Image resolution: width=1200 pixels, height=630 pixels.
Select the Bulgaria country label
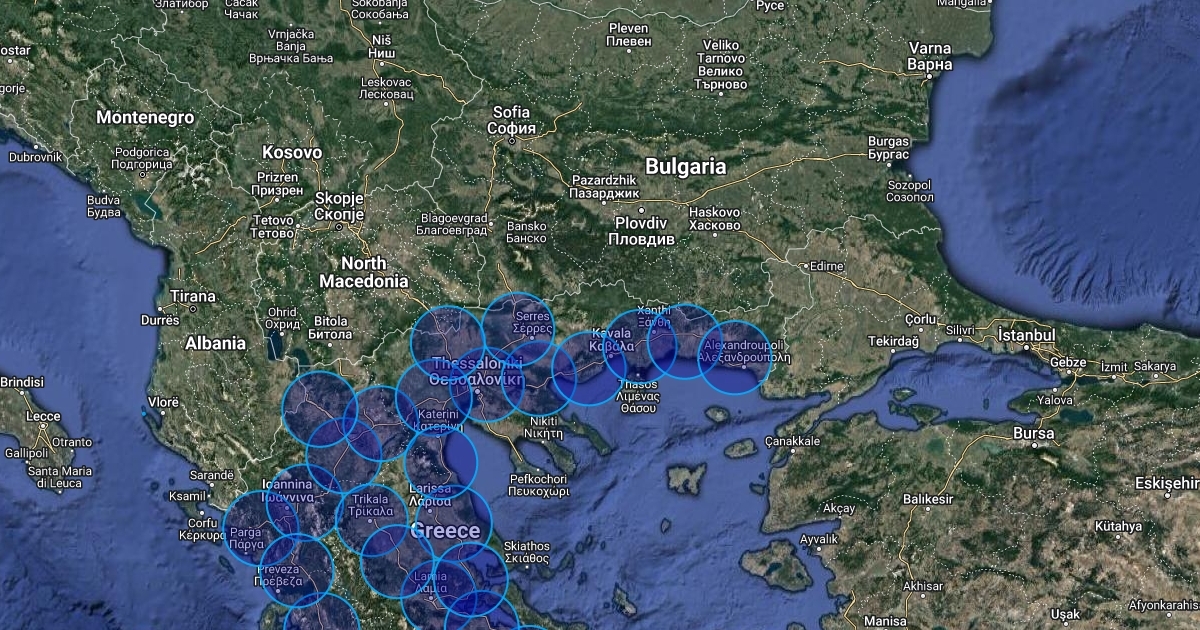[685, 166]
